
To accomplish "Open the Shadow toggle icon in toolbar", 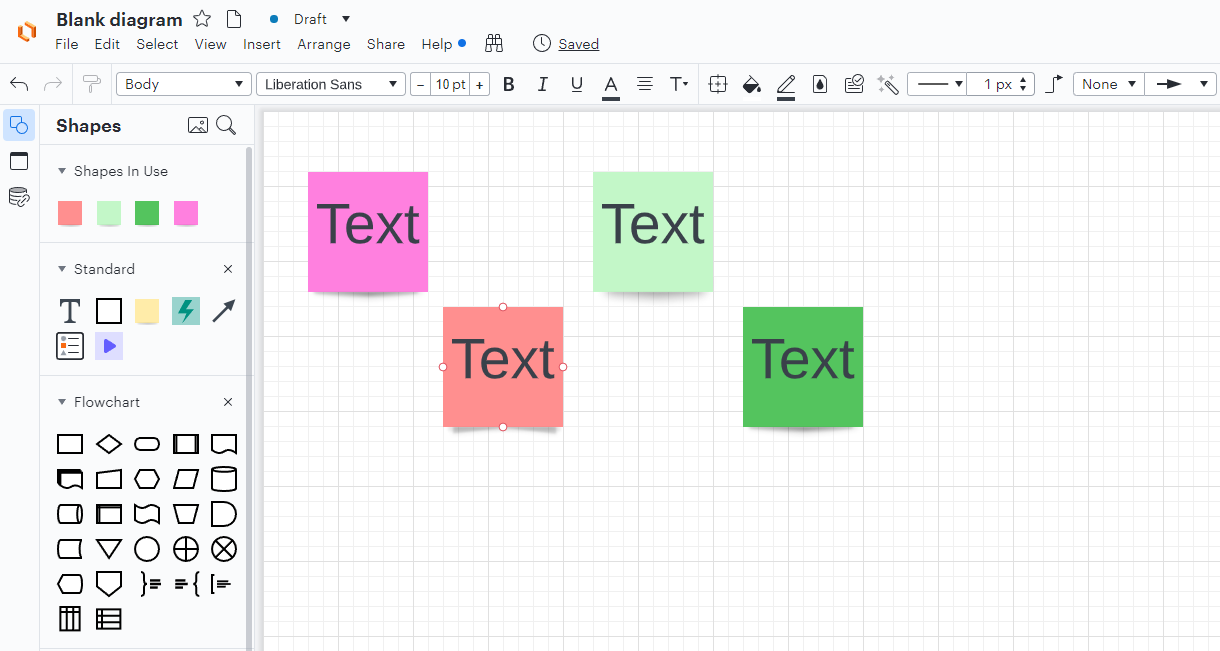I will tap(820, 84).
